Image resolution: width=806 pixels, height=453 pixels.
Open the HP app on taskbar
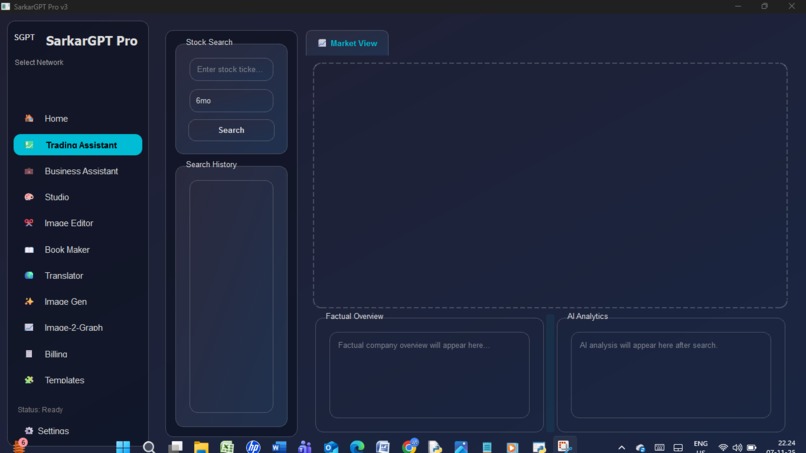(x=253, y=447)
